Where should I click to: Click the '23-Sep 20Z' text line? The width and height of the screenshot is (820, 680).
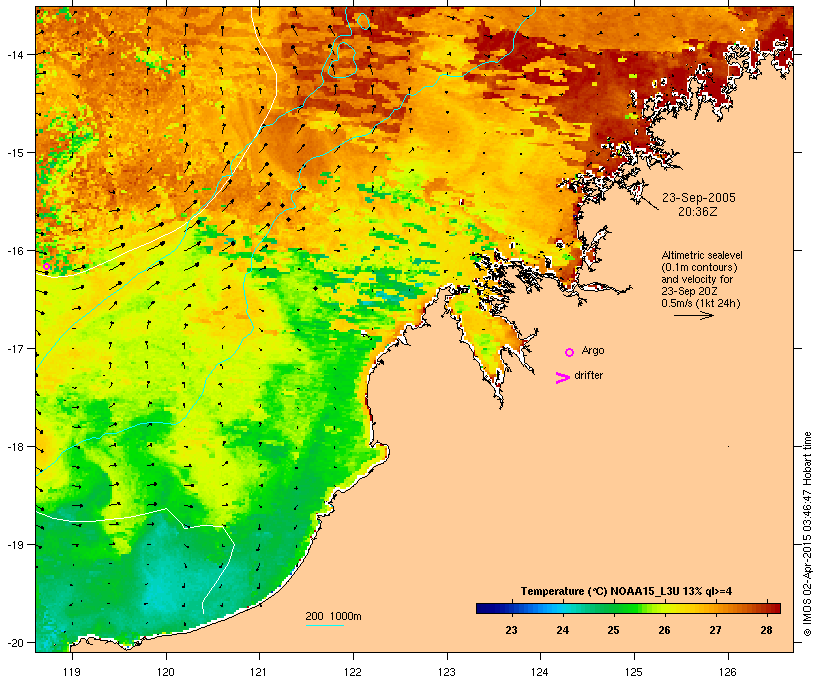tap(689, 291)
